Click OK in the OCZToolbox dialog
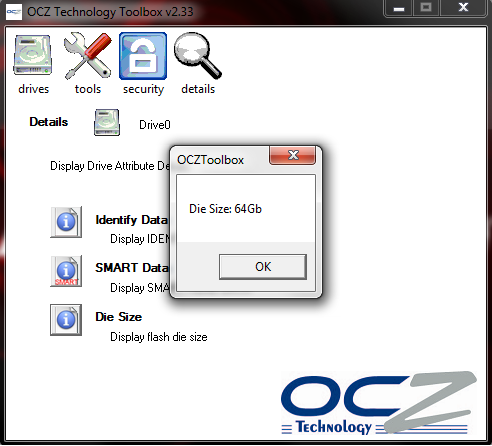 click(x=263, y=267)
